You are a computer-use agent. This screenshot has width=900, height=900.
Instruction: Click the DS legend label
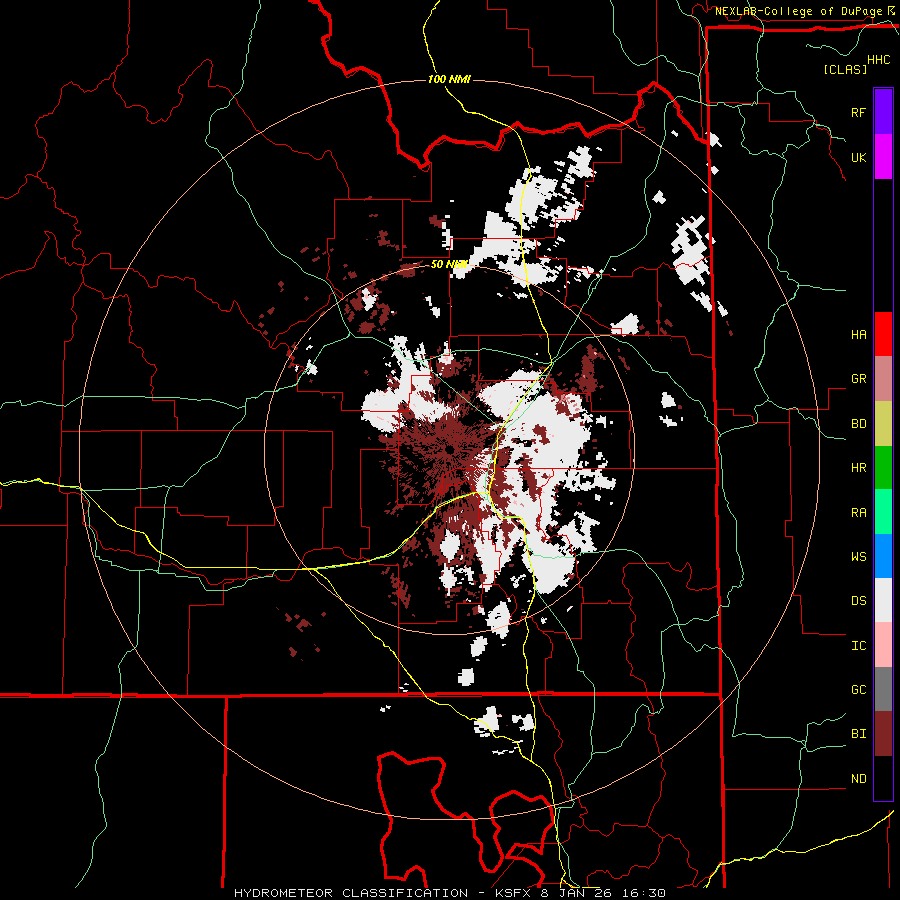[x=858, y=601]
